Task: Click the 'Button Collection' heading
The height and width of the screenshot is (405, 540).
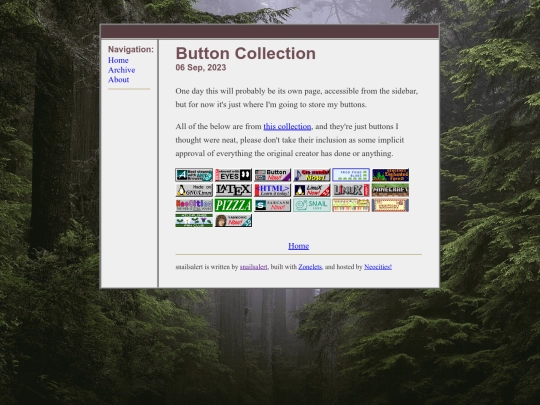Action: [246, 53]
